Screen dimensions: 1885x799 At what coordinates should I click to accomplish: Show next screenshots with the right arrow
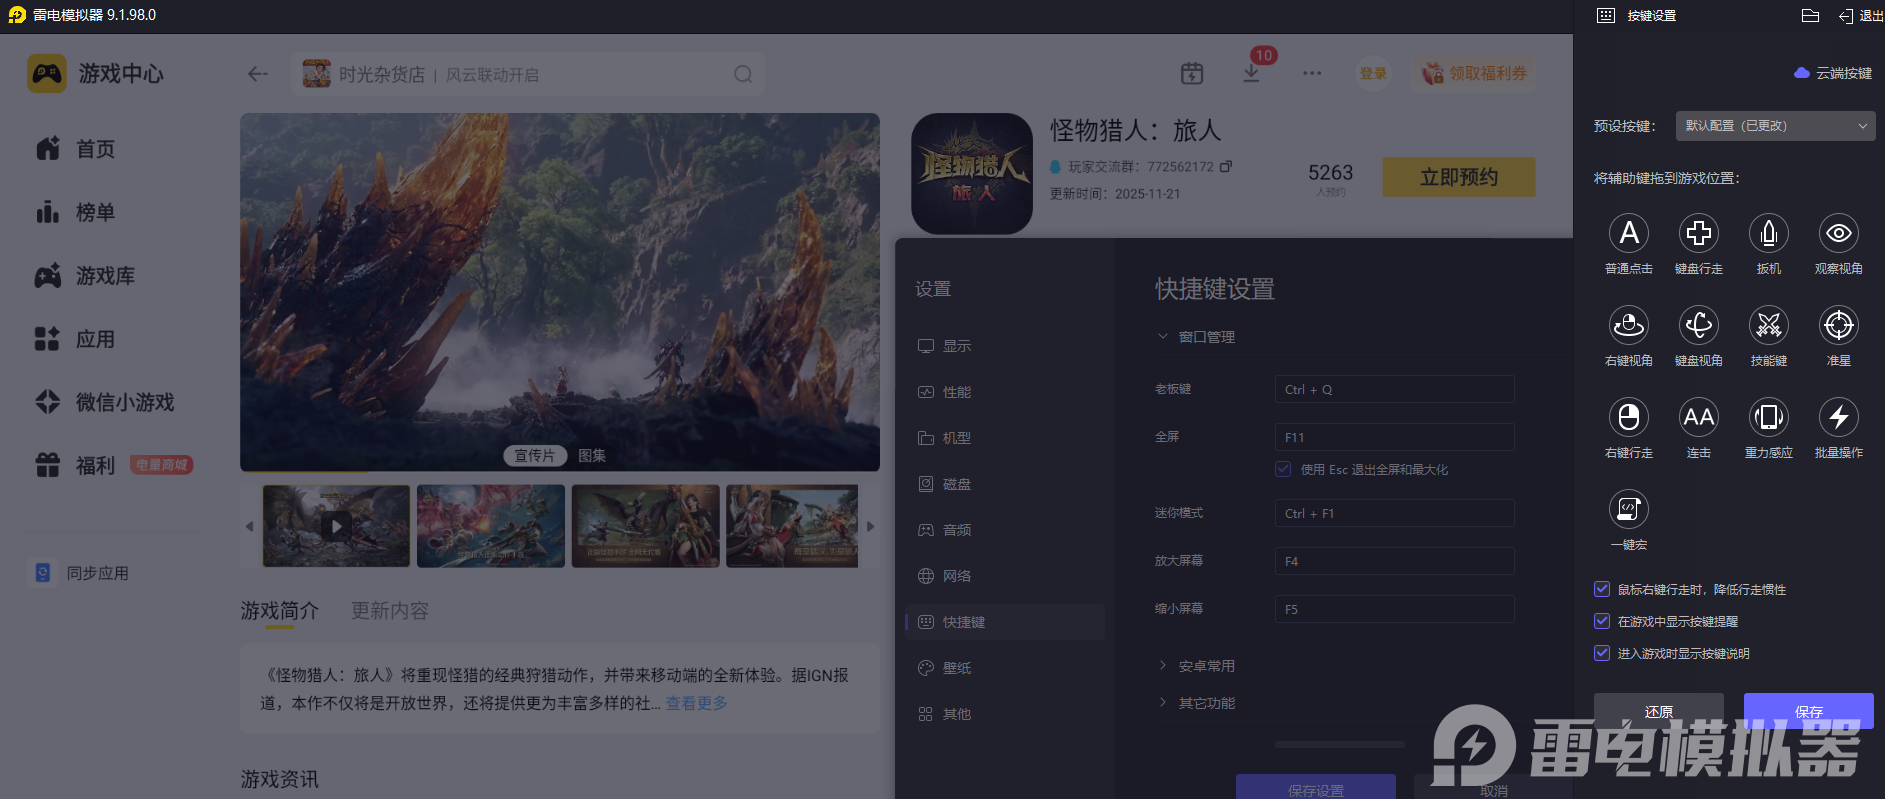click(871, 526)
